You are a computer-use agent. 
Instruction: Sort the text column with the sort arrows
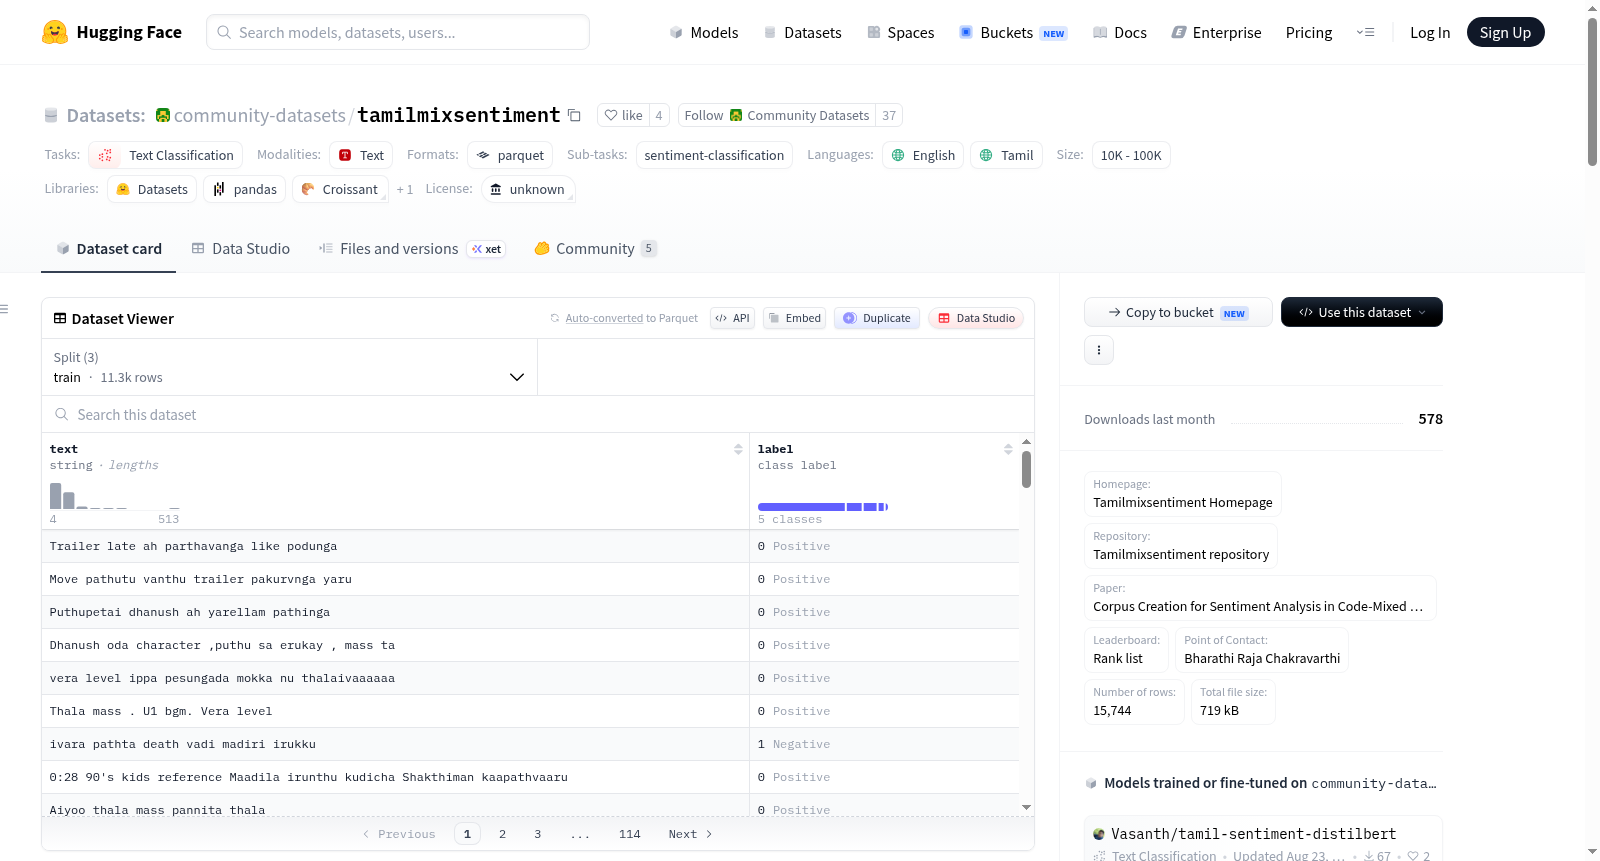pos(738,450)
